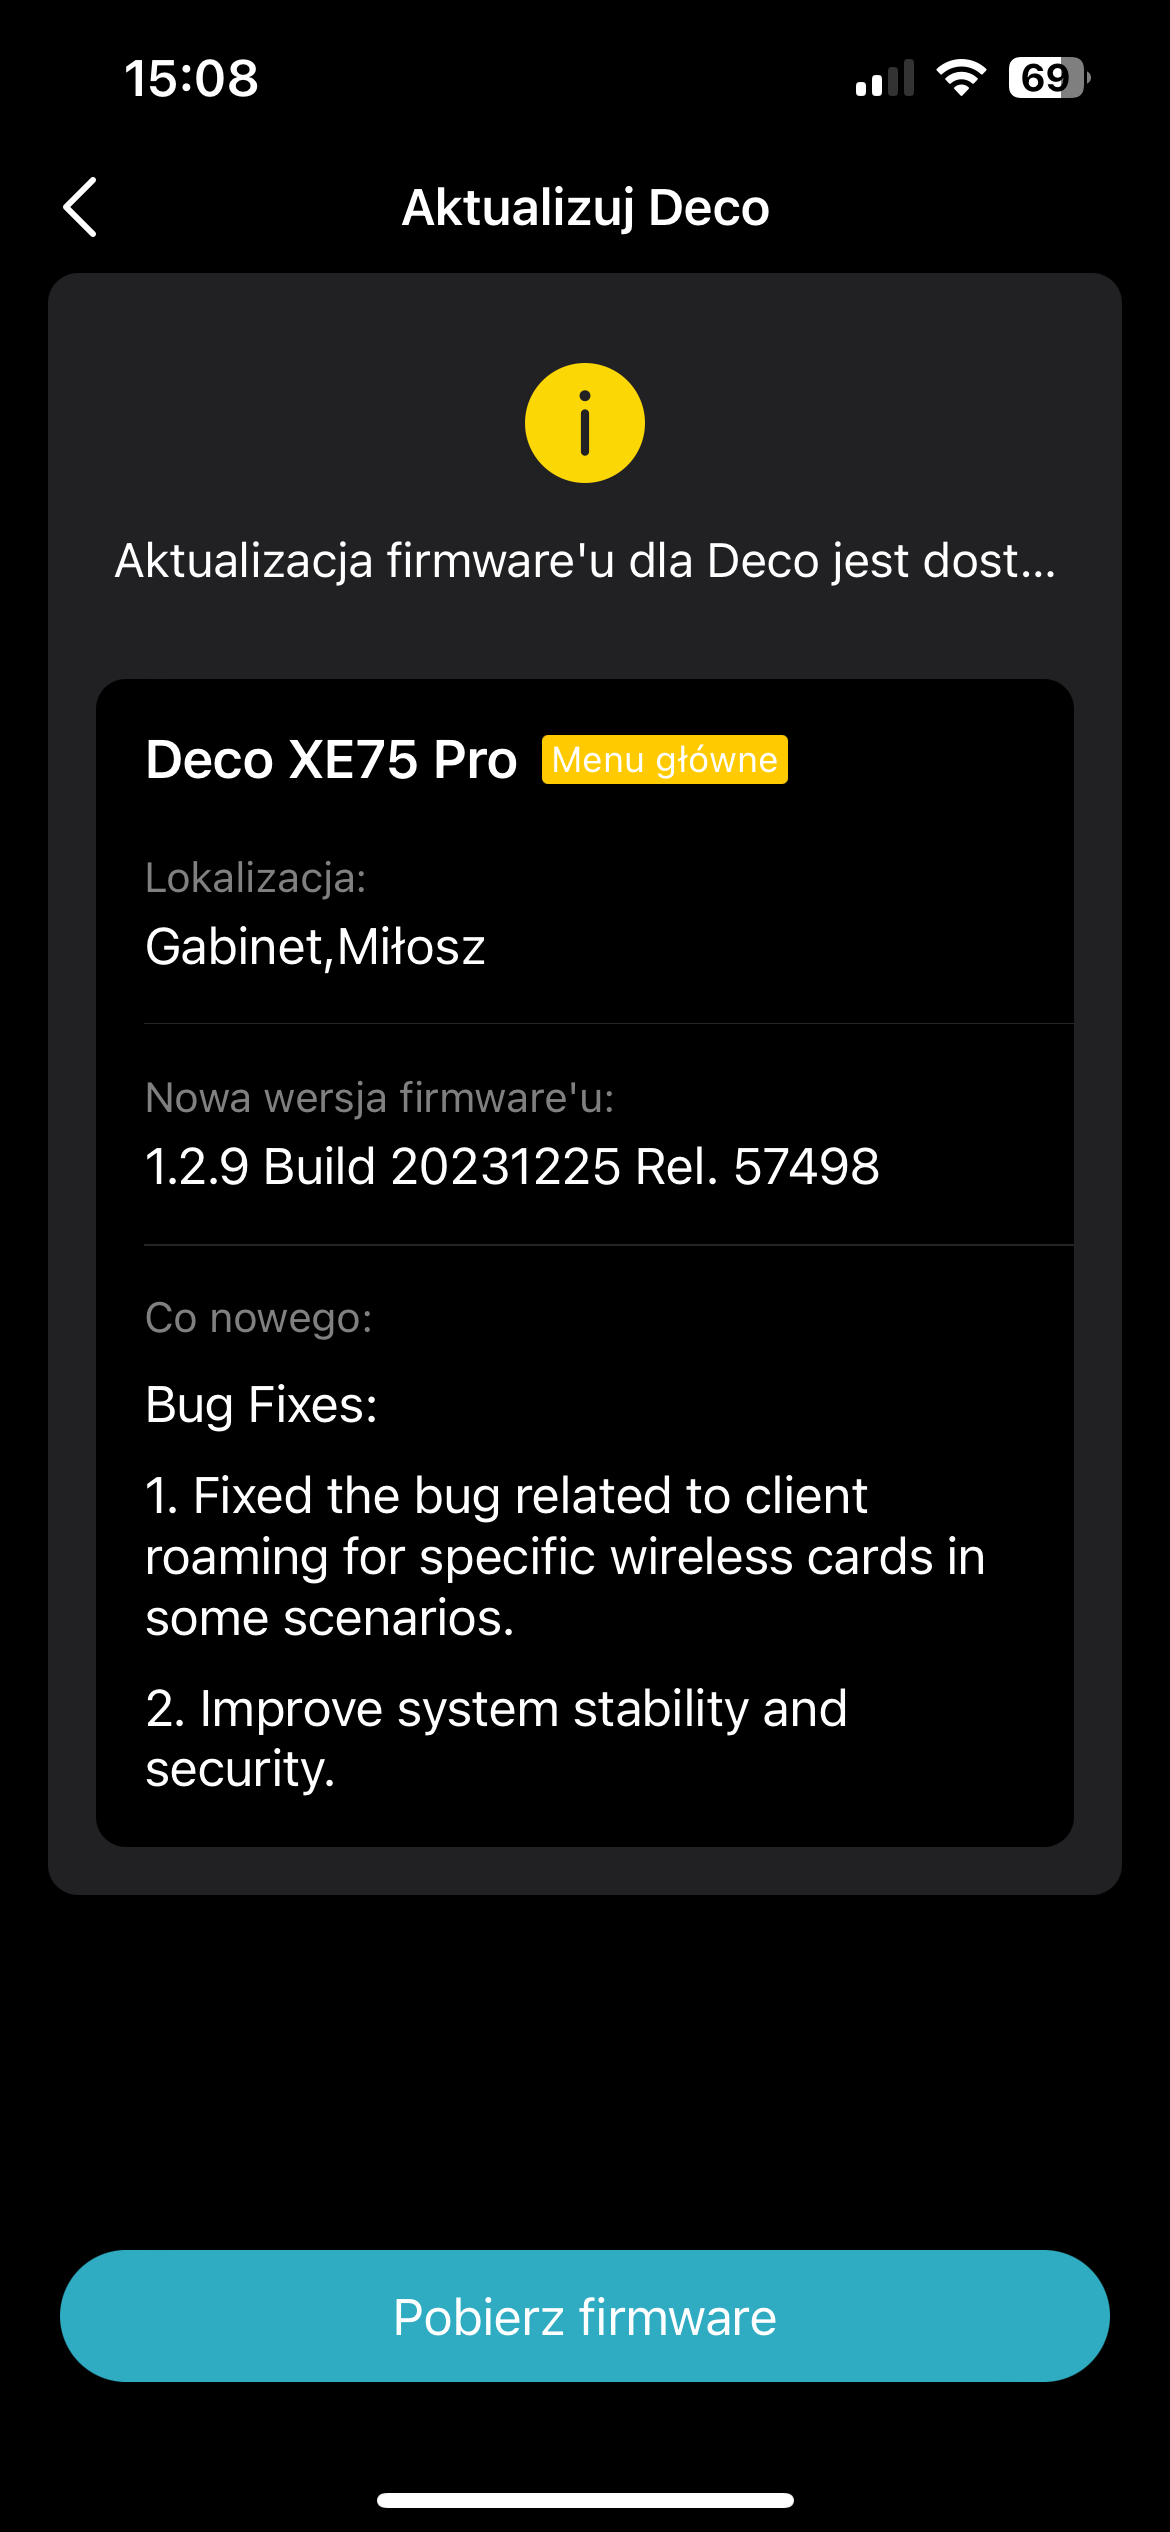
Task: Tap the battery level indicator
Action: (1048, 78)
